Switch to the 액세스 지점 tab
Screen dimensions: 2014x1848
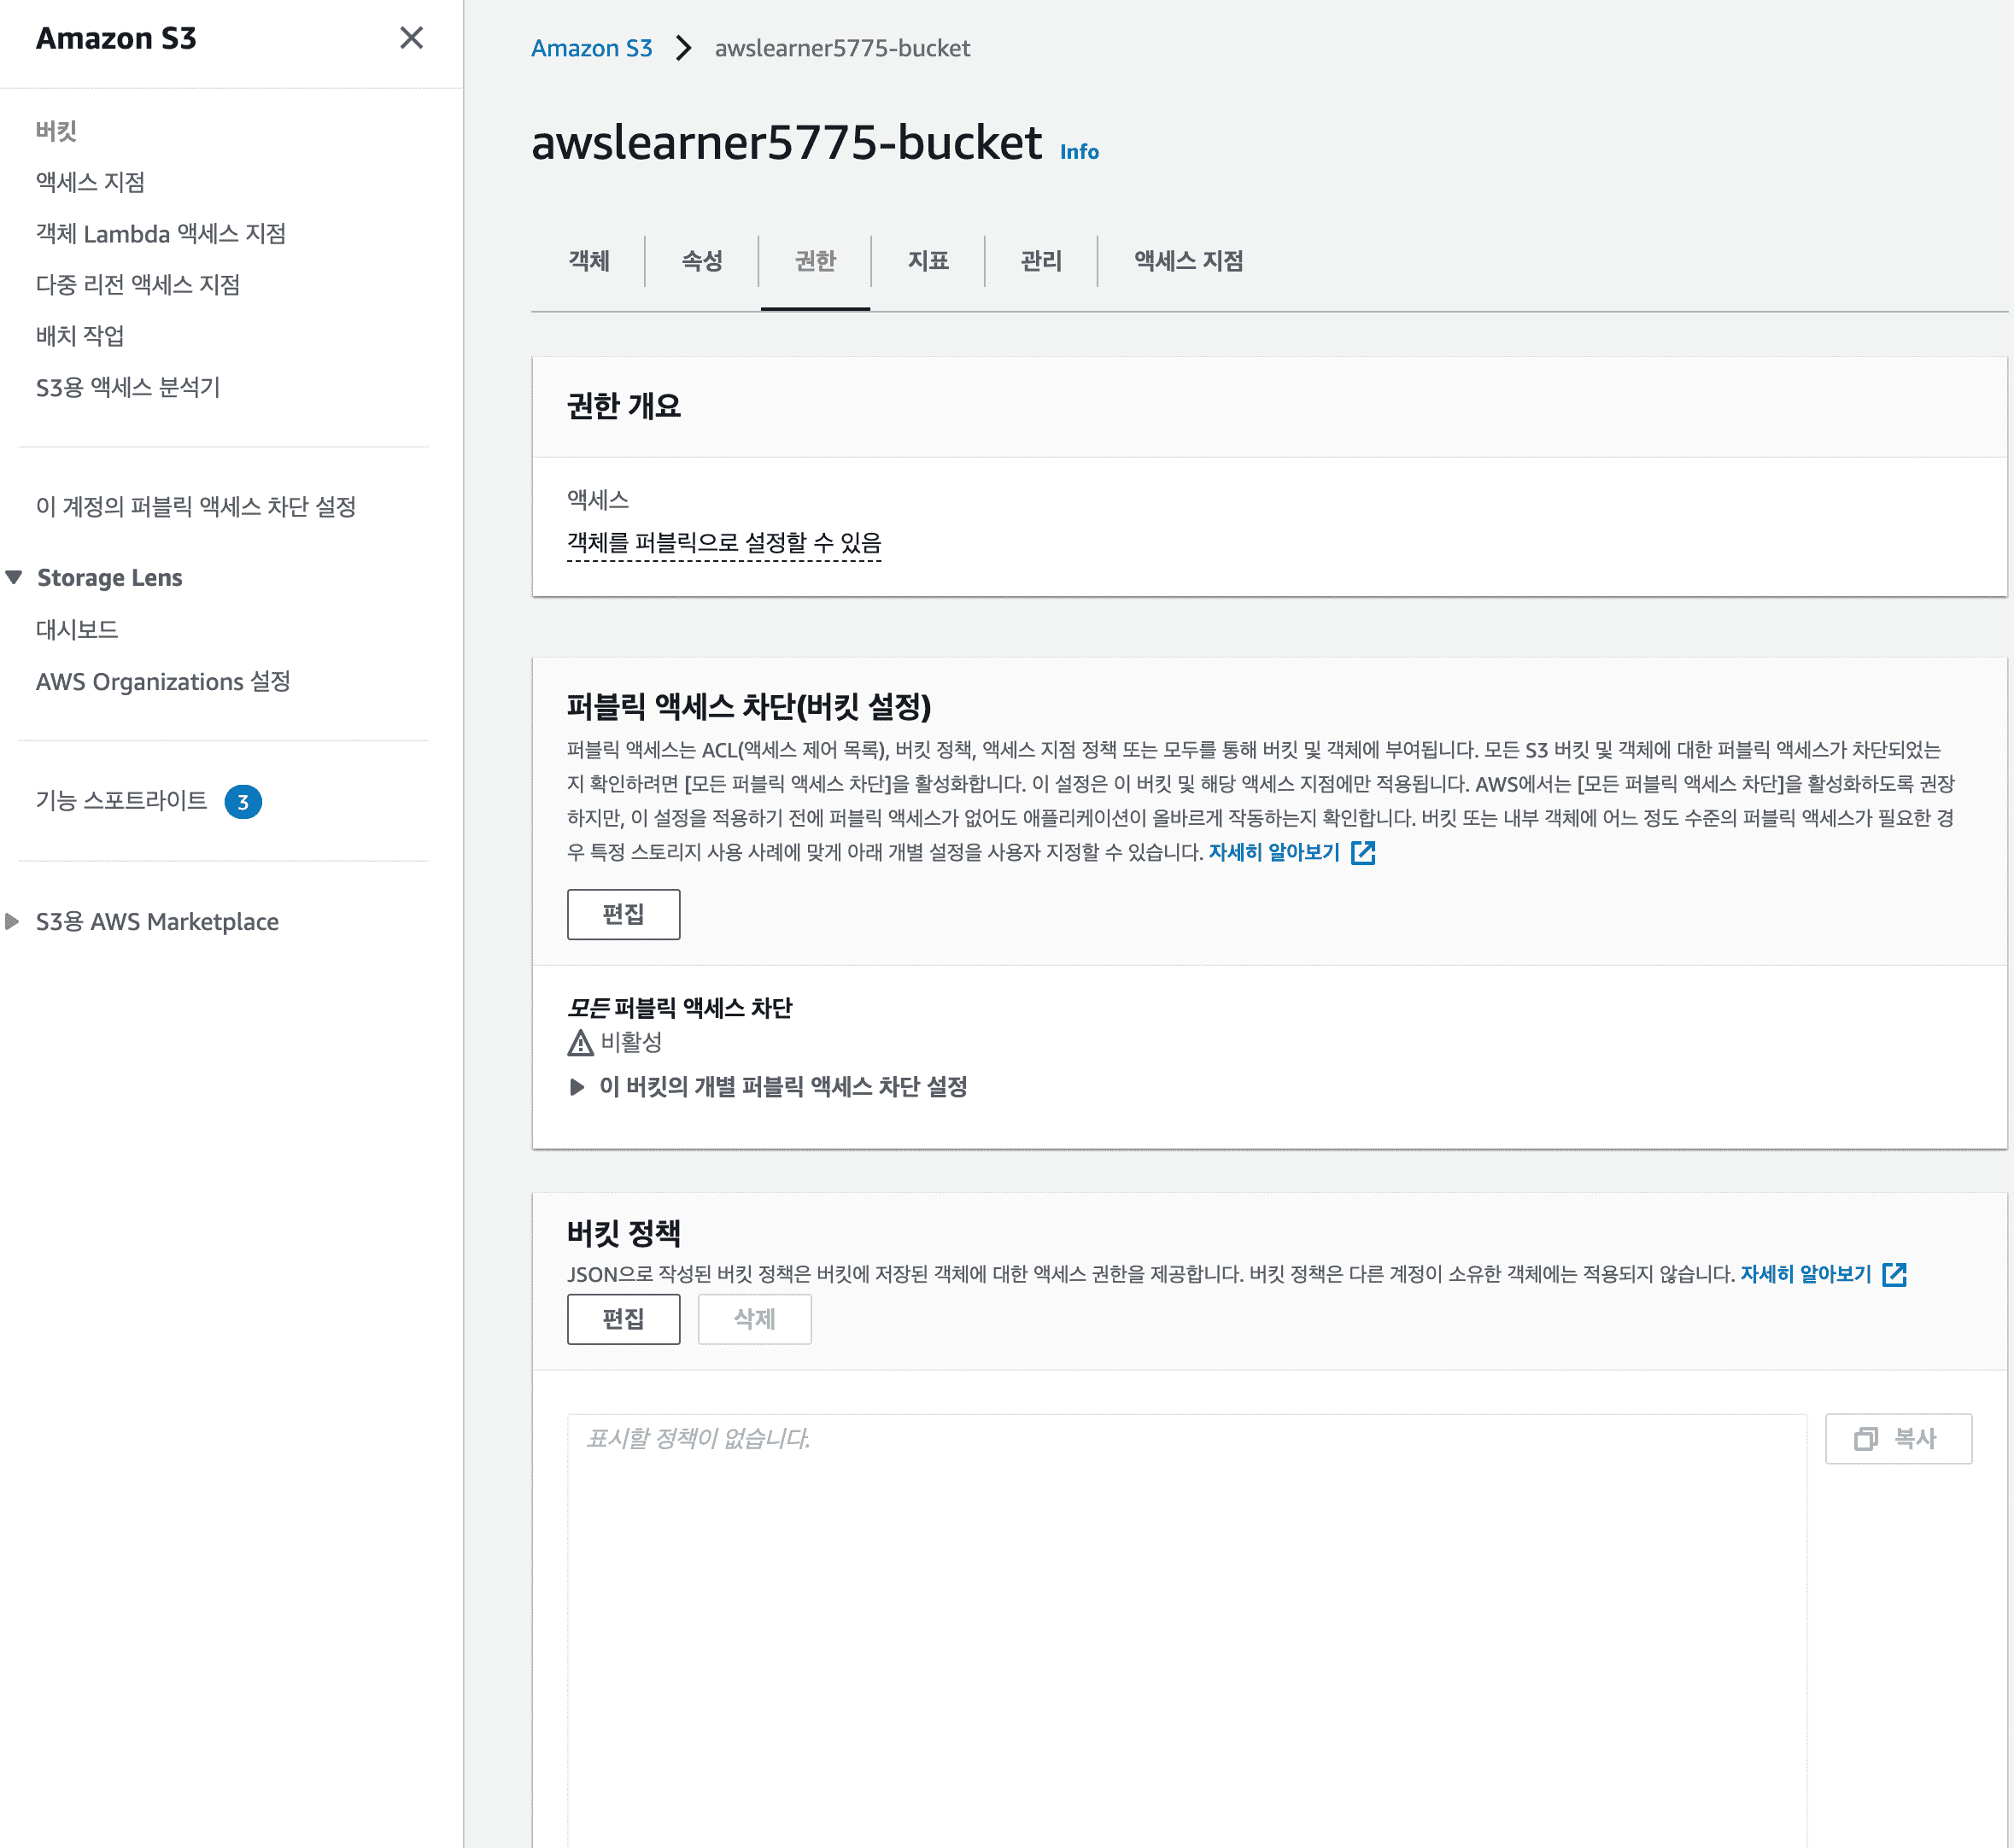point(1188,261)
